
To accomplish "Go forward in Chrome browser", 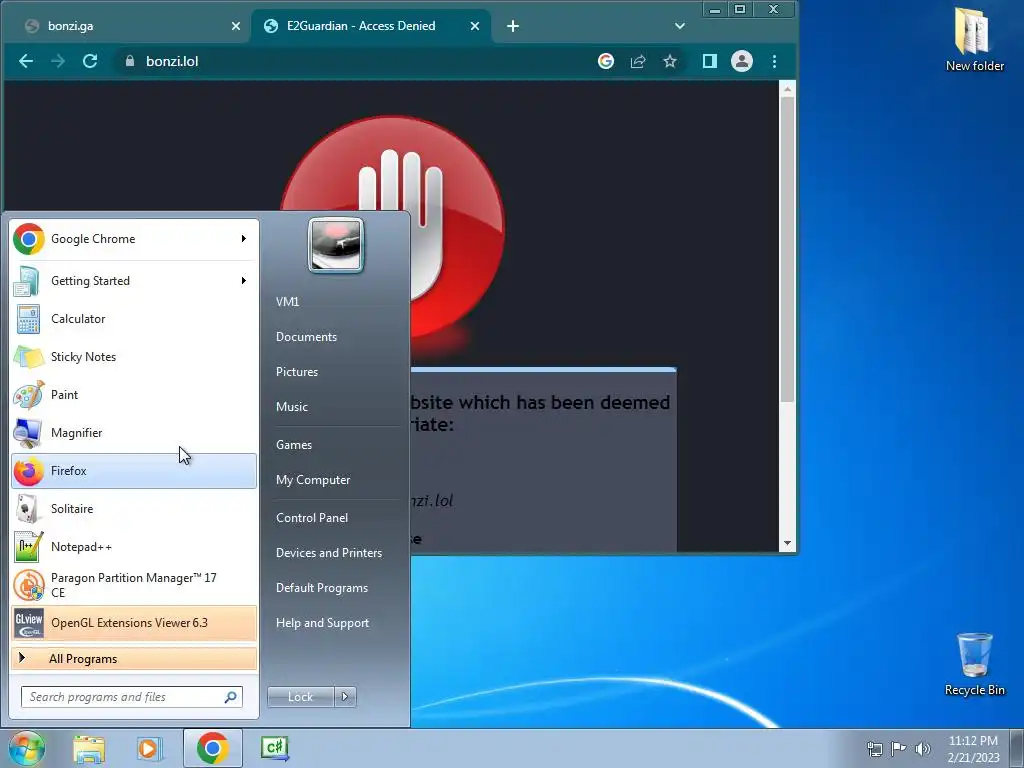I will coord(58,61).
